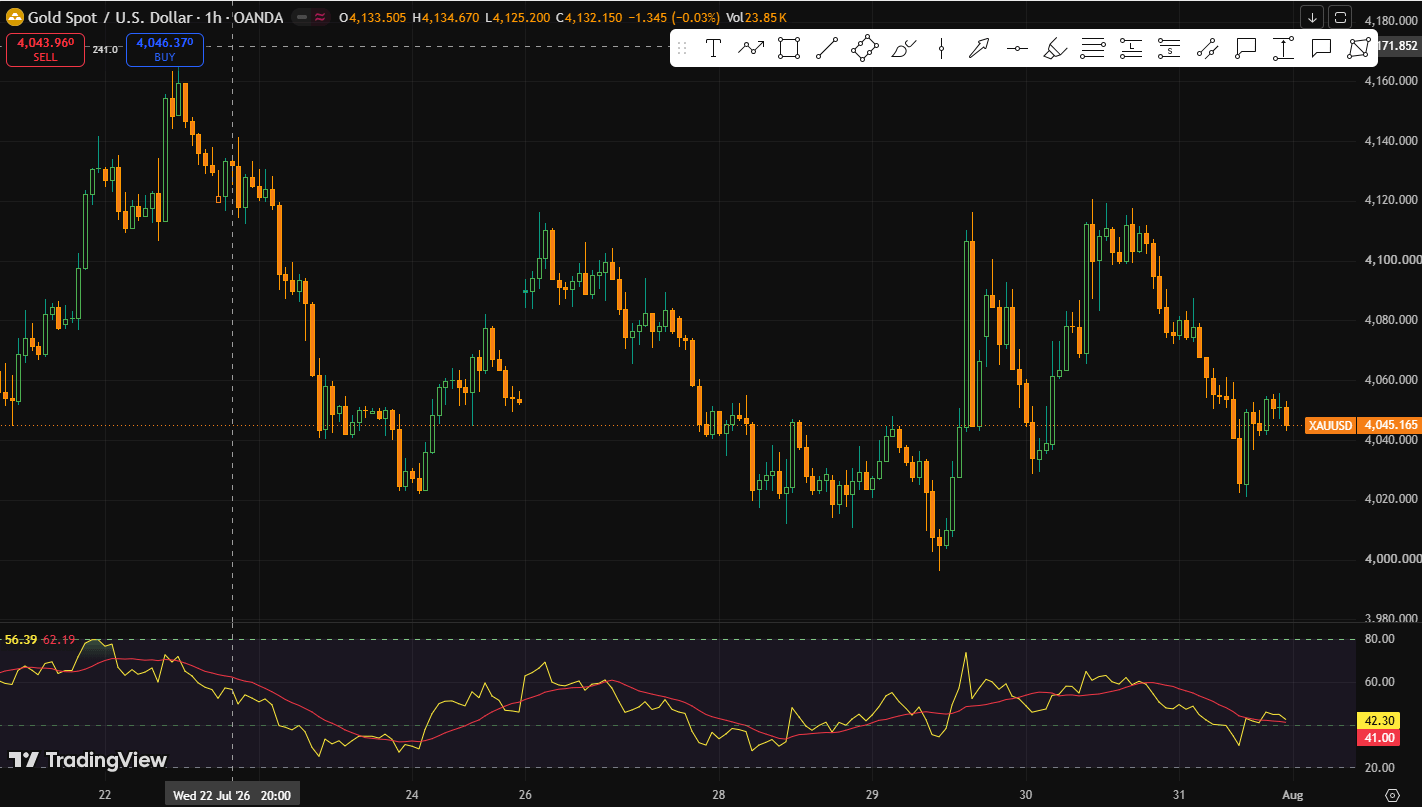Select the Highlighter tool

(1055, 48)
